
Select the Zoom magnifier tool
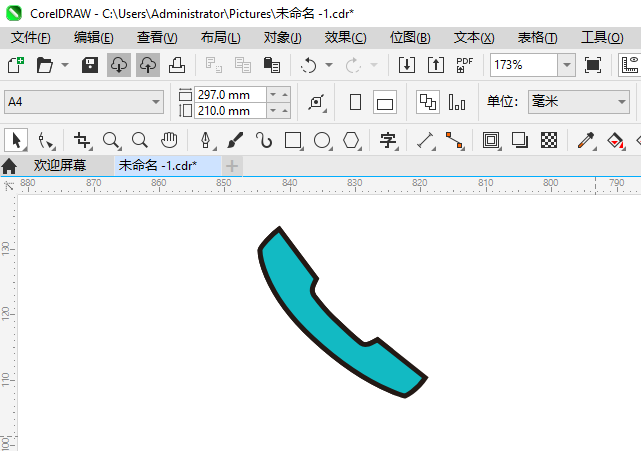[111, 140]
